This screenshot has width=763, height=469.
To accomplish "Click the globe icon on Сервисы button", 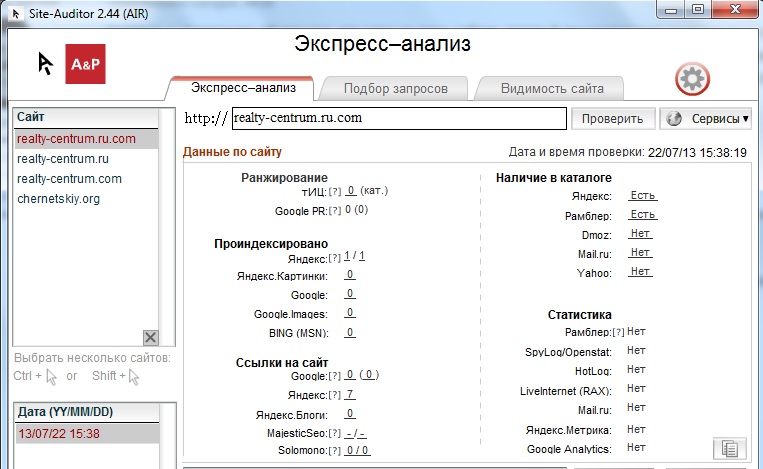I will point(673,118).
